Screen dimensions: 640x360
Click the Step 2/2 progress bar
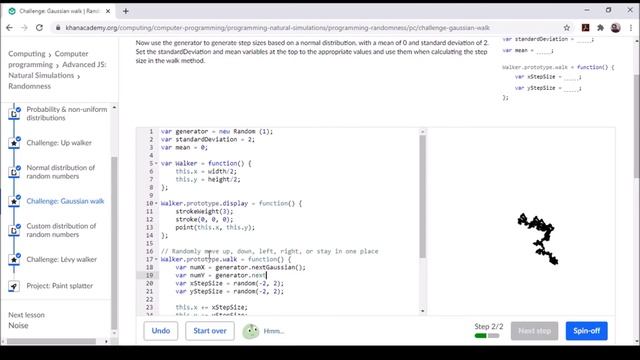[x=487, y=336]
